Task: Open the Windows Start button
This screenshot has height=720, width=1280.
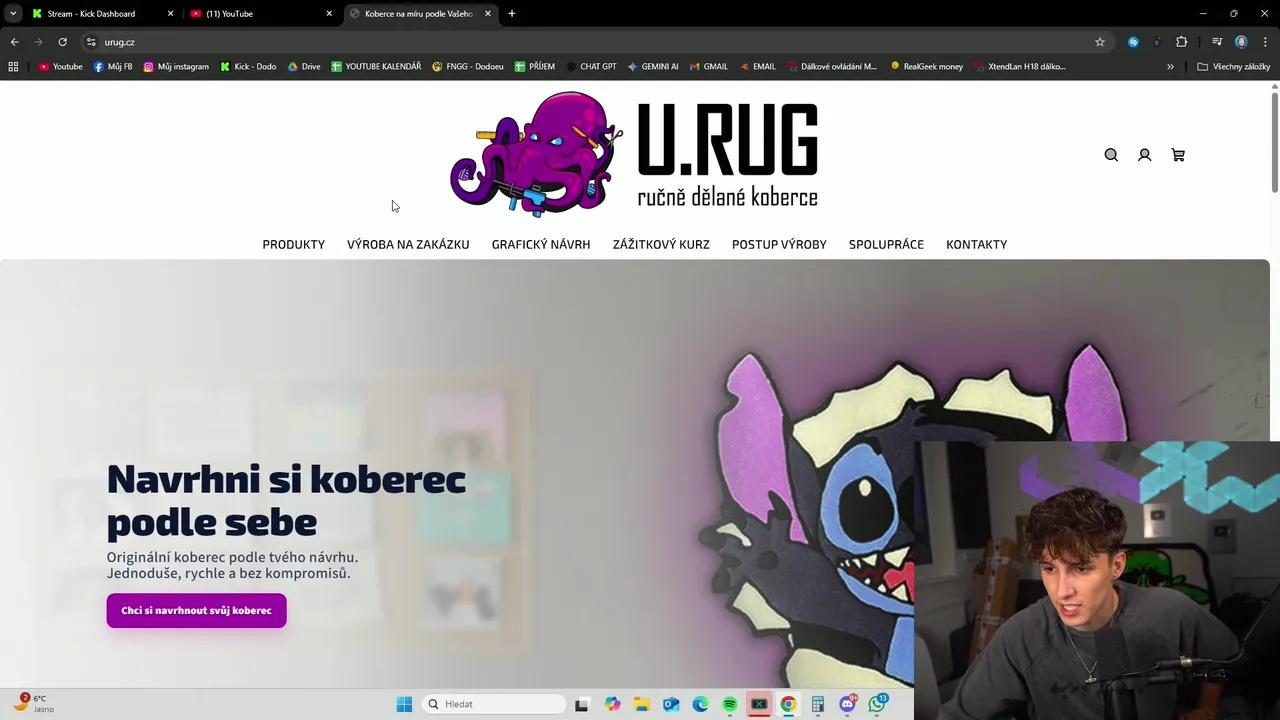Action: click(404, 704)
